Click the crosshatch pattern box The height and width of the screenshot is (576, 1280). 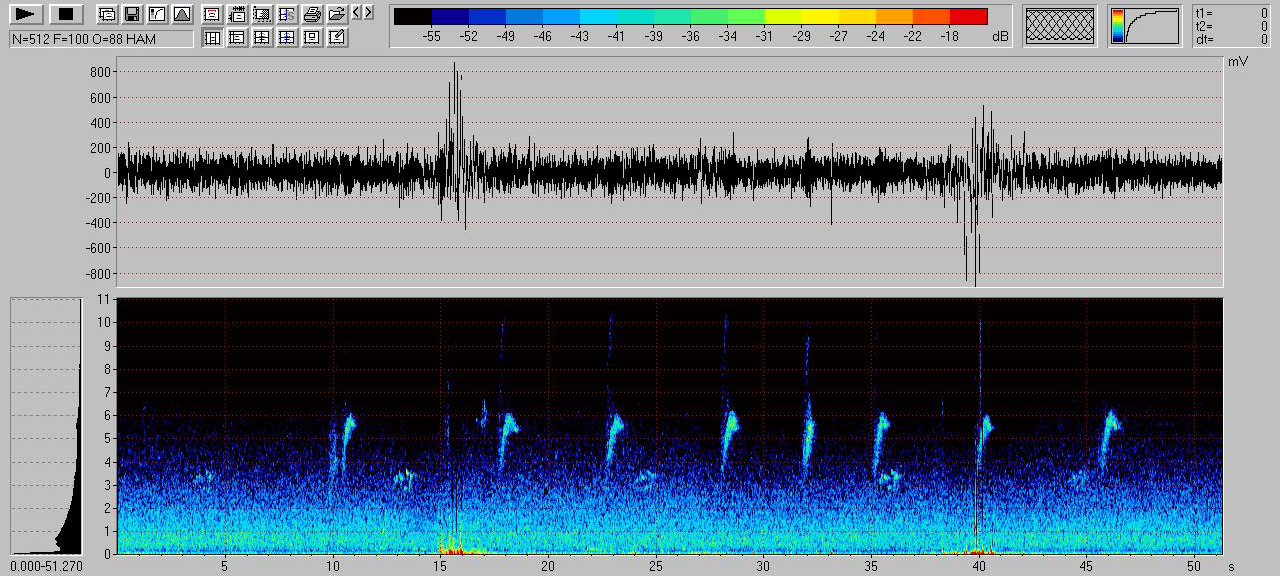coord(1060,26)
